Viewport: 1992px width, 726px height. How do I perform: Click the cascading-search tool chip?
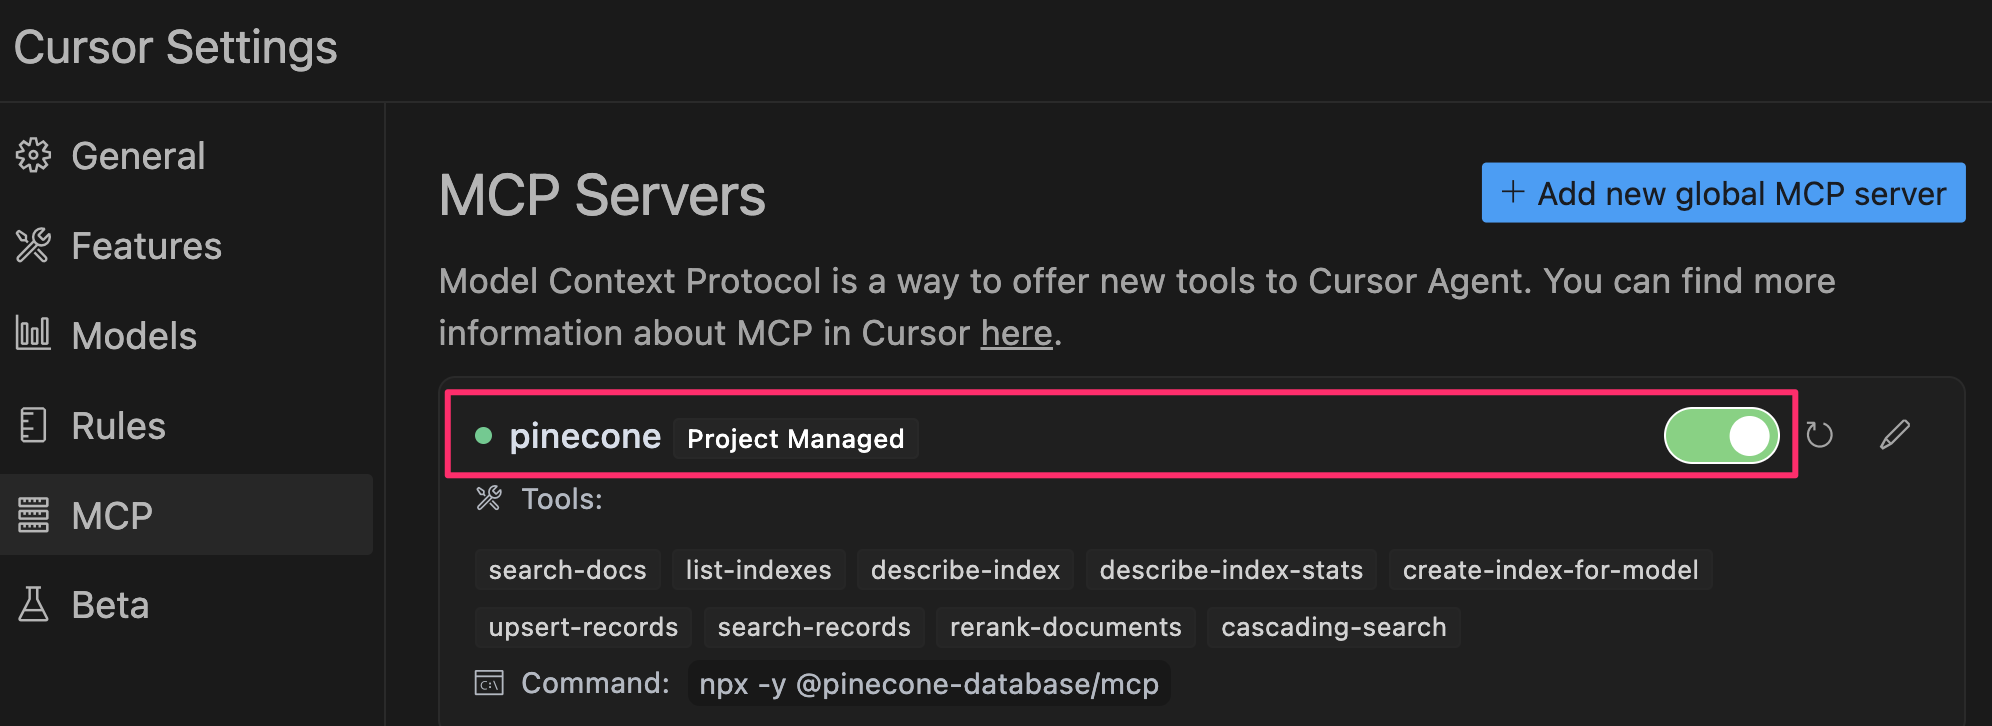coord(1333,627)
